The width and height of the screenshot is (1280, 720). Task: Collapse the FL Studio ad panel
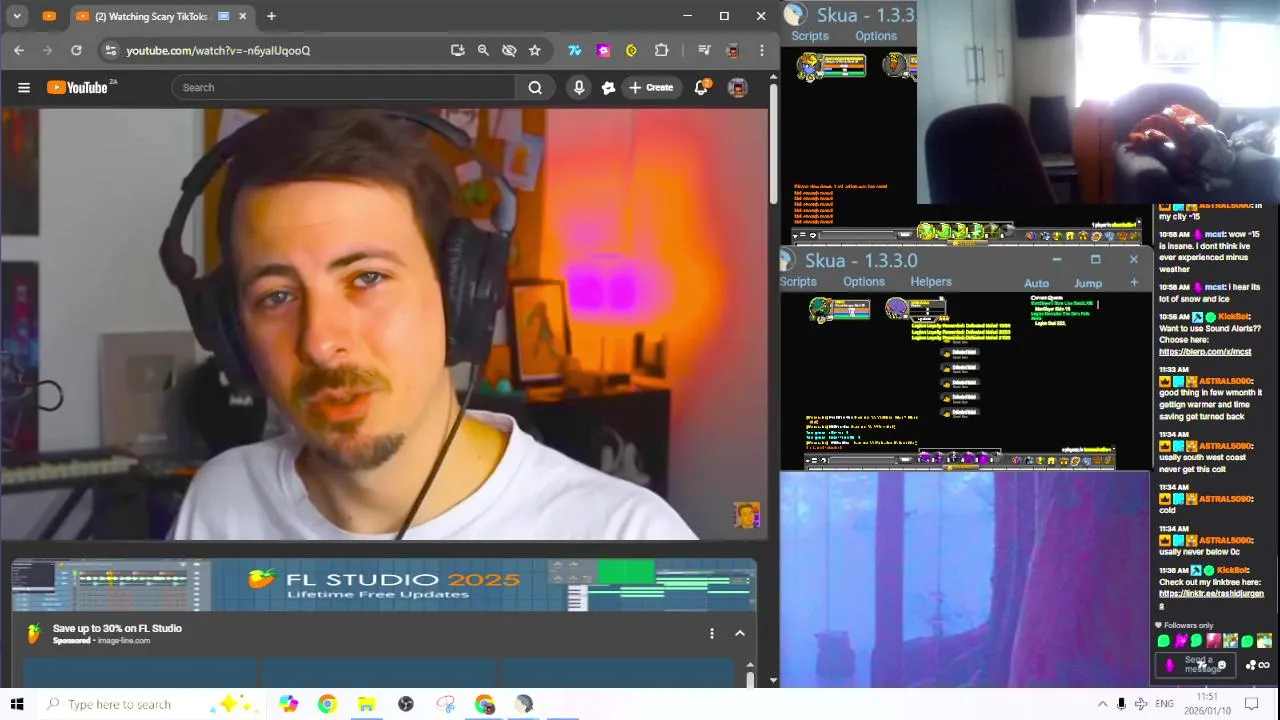tap(740, 633)
